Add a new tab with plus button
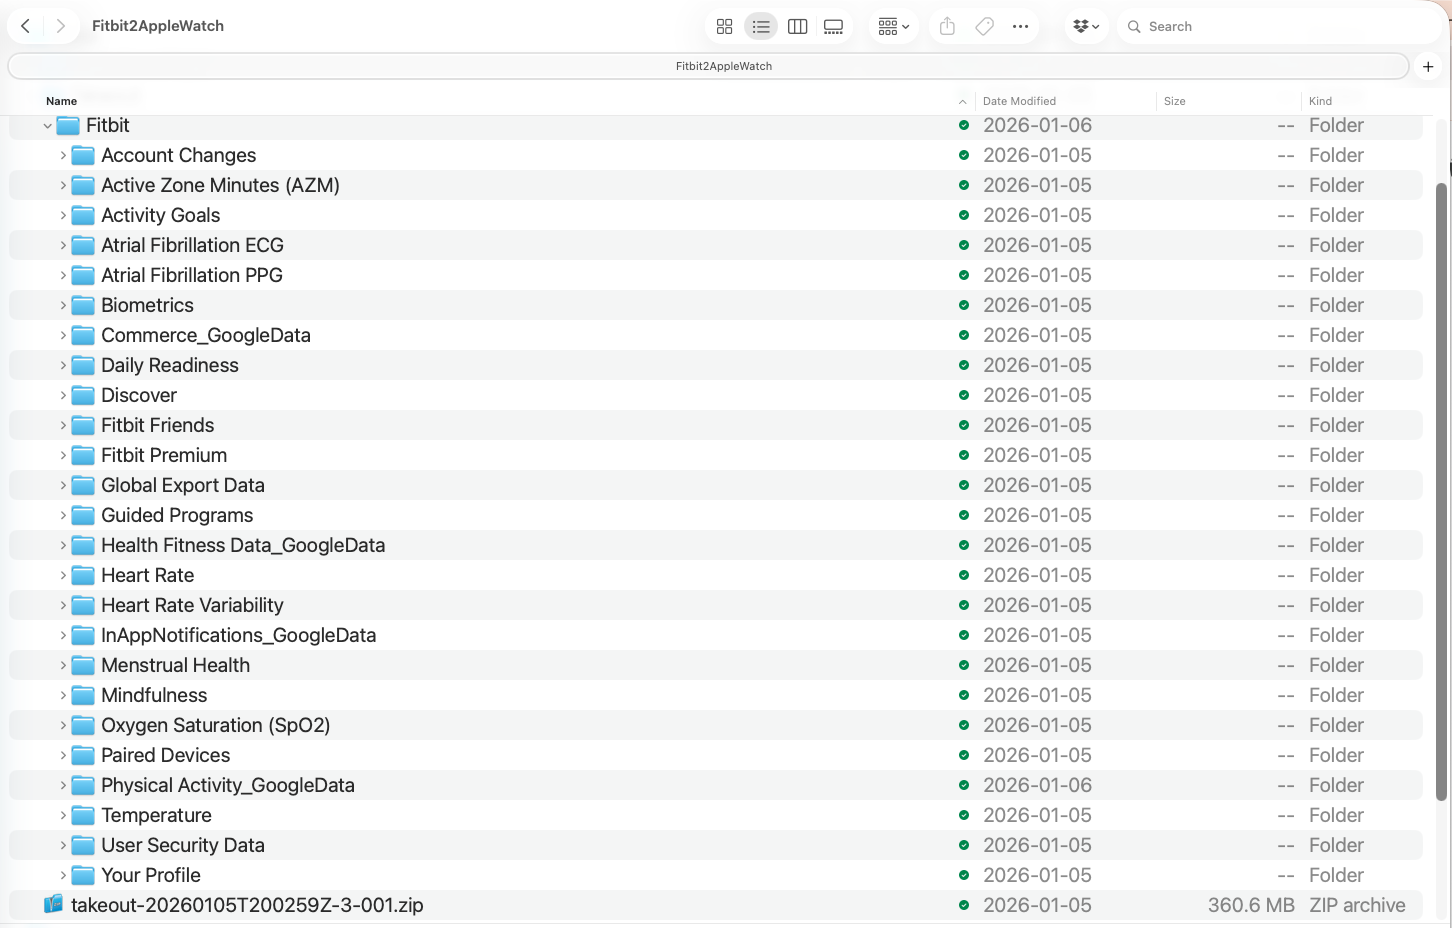Screen dimensions: 1452x928 point(1428,66)
